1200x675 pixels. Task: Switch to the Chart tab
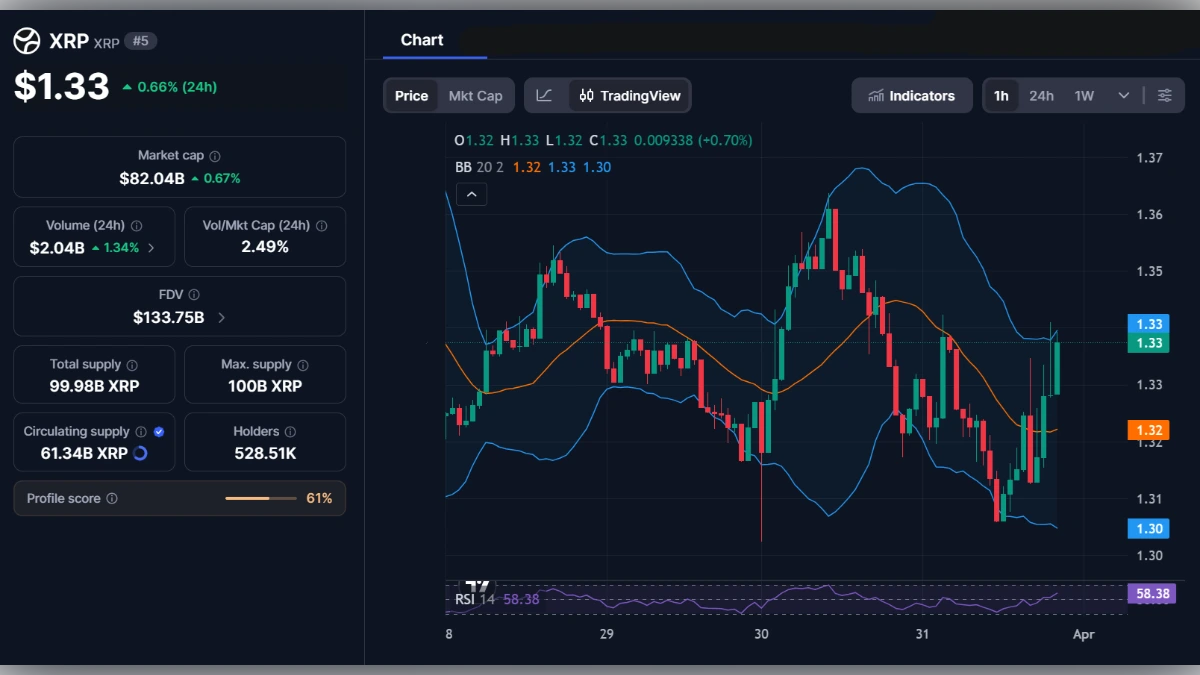[x=421, y=40]
